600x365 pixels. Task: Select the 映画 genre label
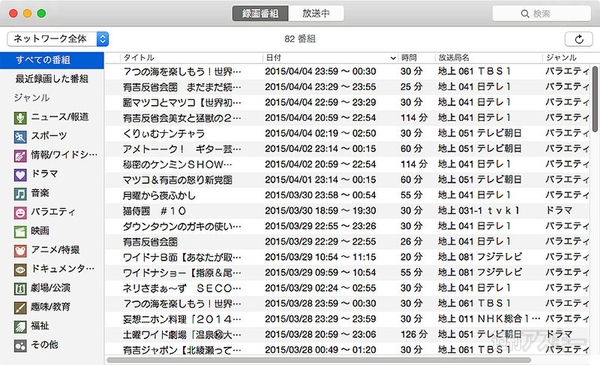[x=40, y=231]
